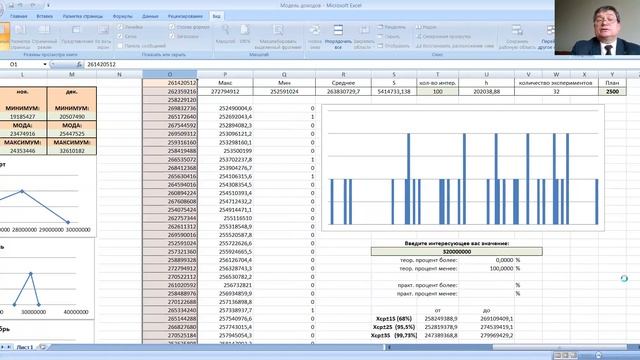This screenshot has height=360, width=640.
Task: Arrange all windows (Упорядочить все)
Action: 338,37
